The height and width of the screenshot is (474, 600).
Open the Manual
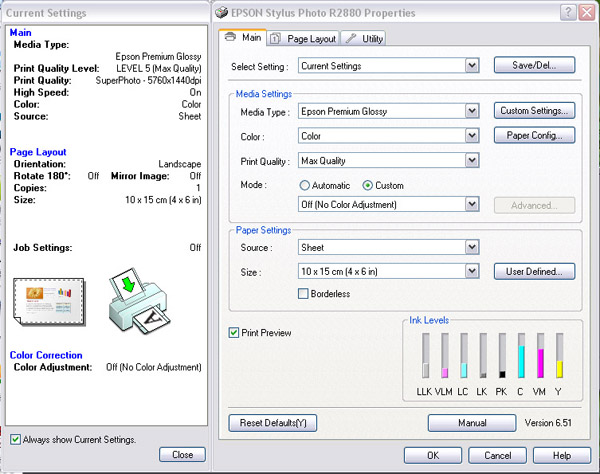pyautogui.click(x=472, y=423)
